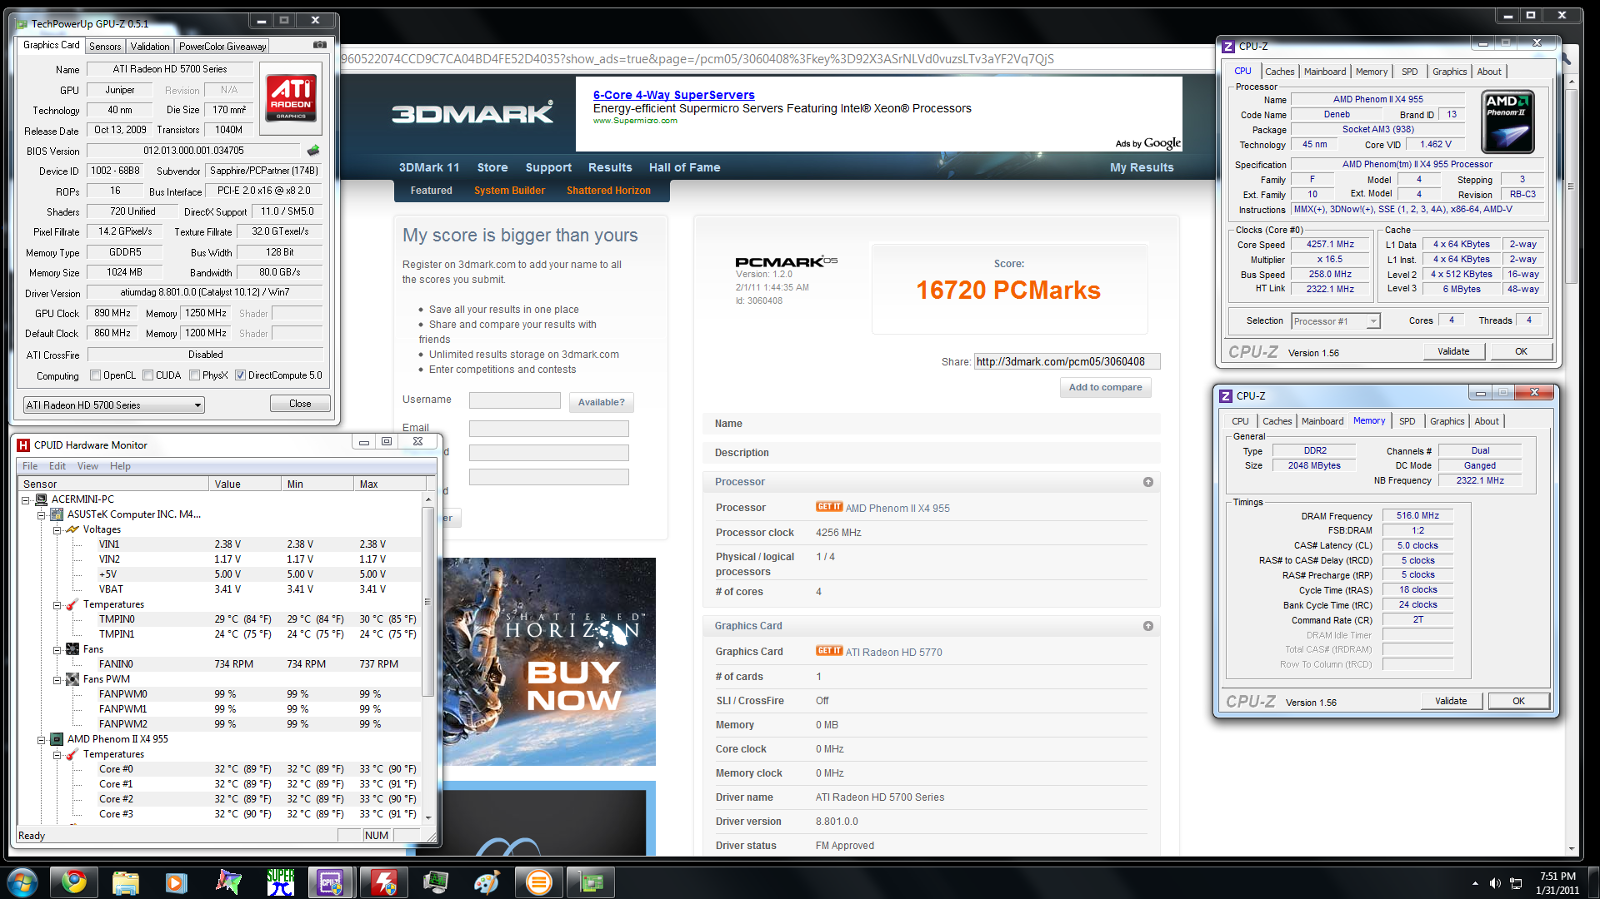This screenshot has height=899, width=1600.
Task: Open the Windows Start menu orb
Action: (x=22, y=882)
